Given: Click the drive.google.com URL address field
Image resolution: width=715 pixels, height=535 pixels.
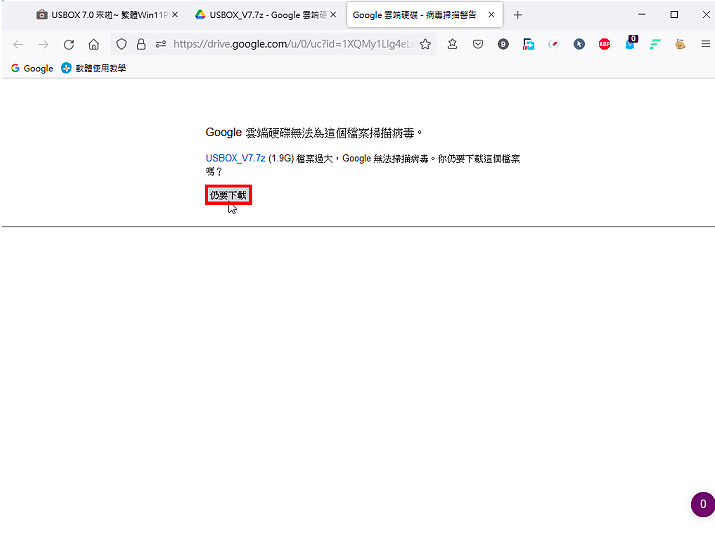Looking at the screenshot, I should [x=294, y=44].
